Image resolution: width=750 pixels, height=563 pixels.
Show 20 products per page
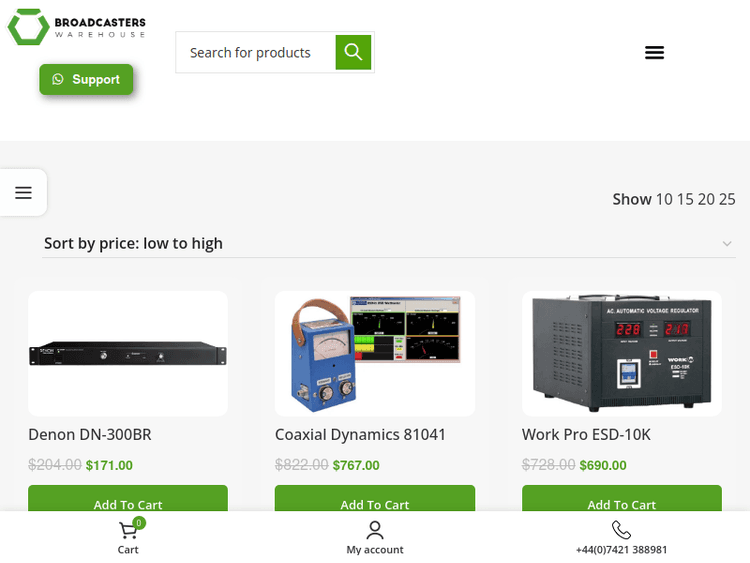706,199
